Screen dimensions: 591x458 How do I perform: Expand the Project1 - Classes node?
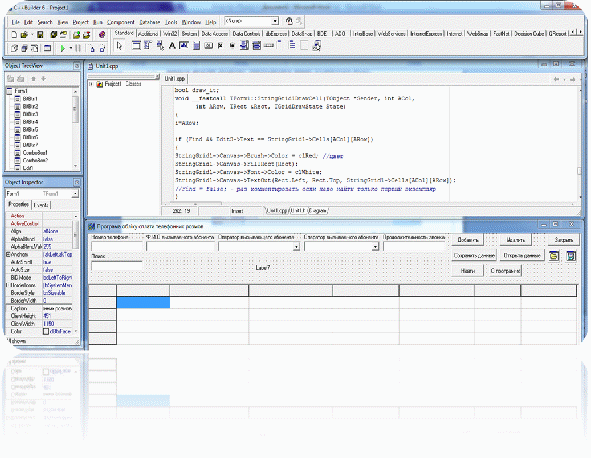pyautogui.click(x=91, y=84)
